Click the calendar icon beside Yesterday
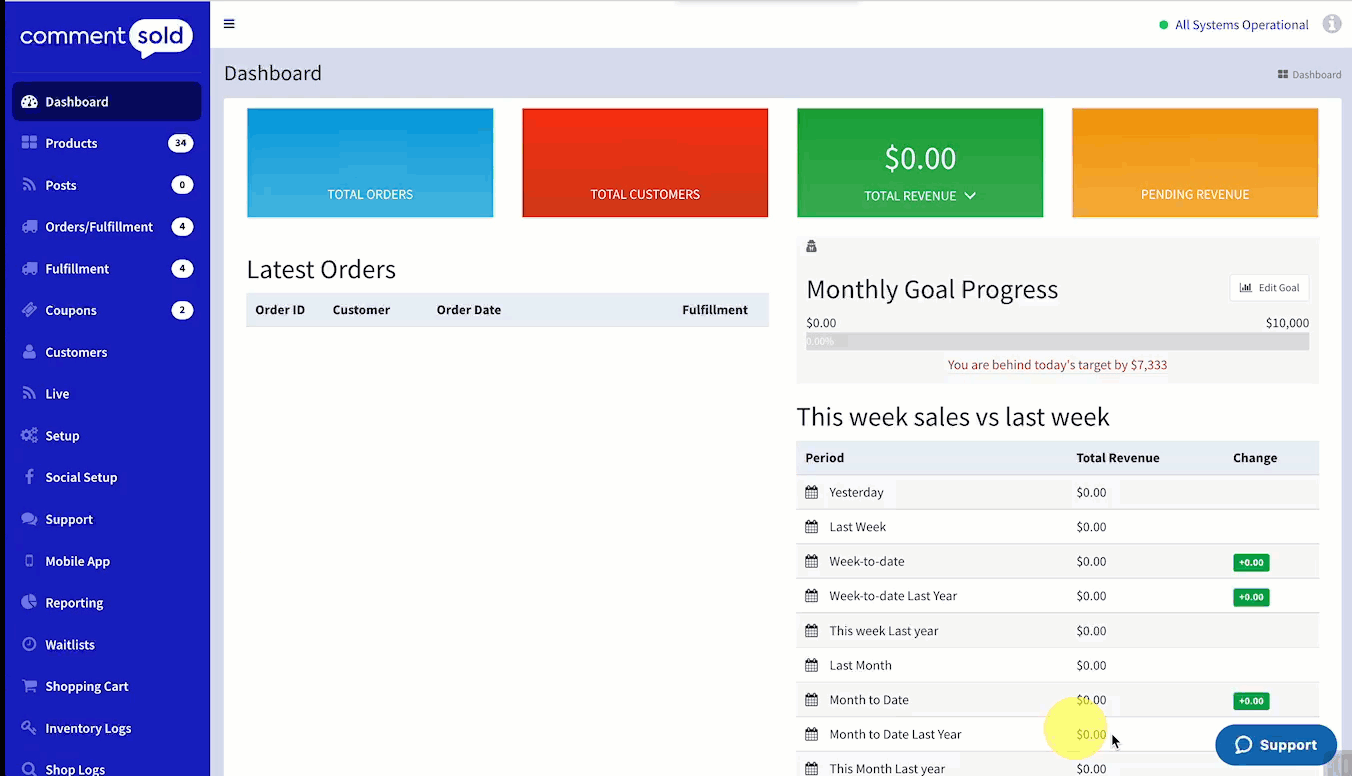The width and height of the screenshot is (1352, 776). pos(812,492)
